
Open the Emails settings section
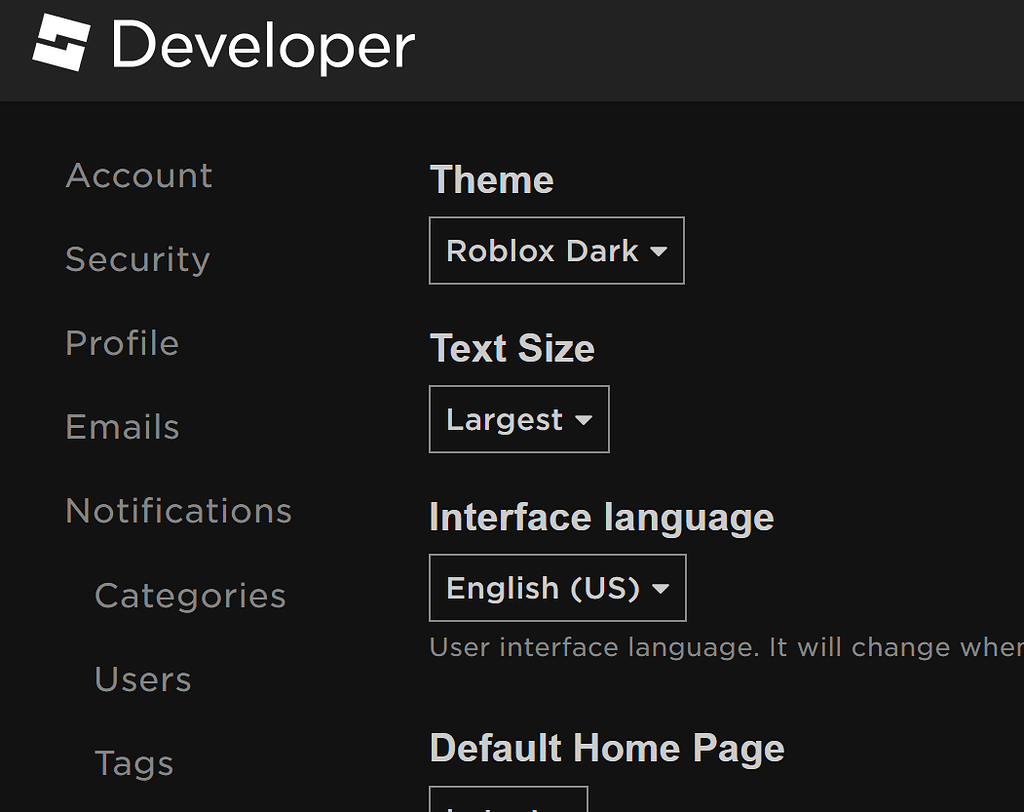[122, 427]
